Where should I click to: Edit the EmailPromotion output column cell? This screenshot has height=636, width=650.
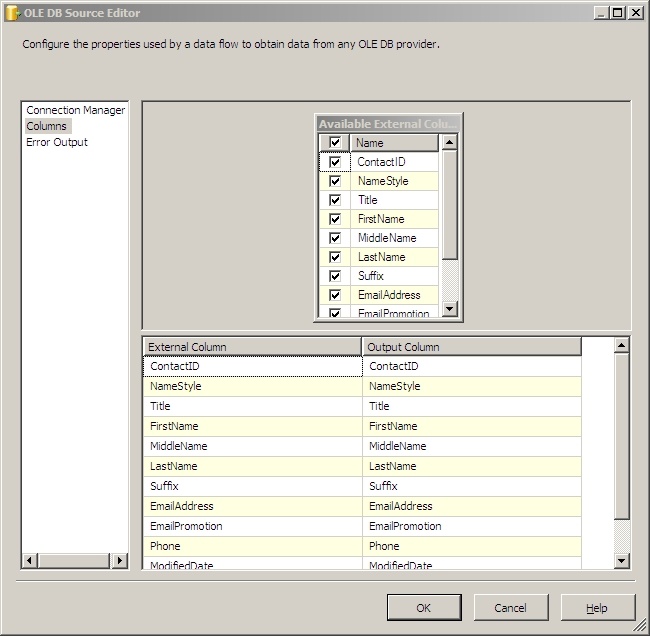point(472,526)
